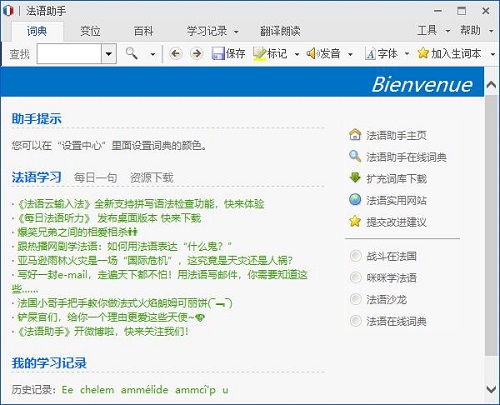
Task: Open the 法语助手开微博啦 link
Action: pyautogui.click(x=102, y=331)
